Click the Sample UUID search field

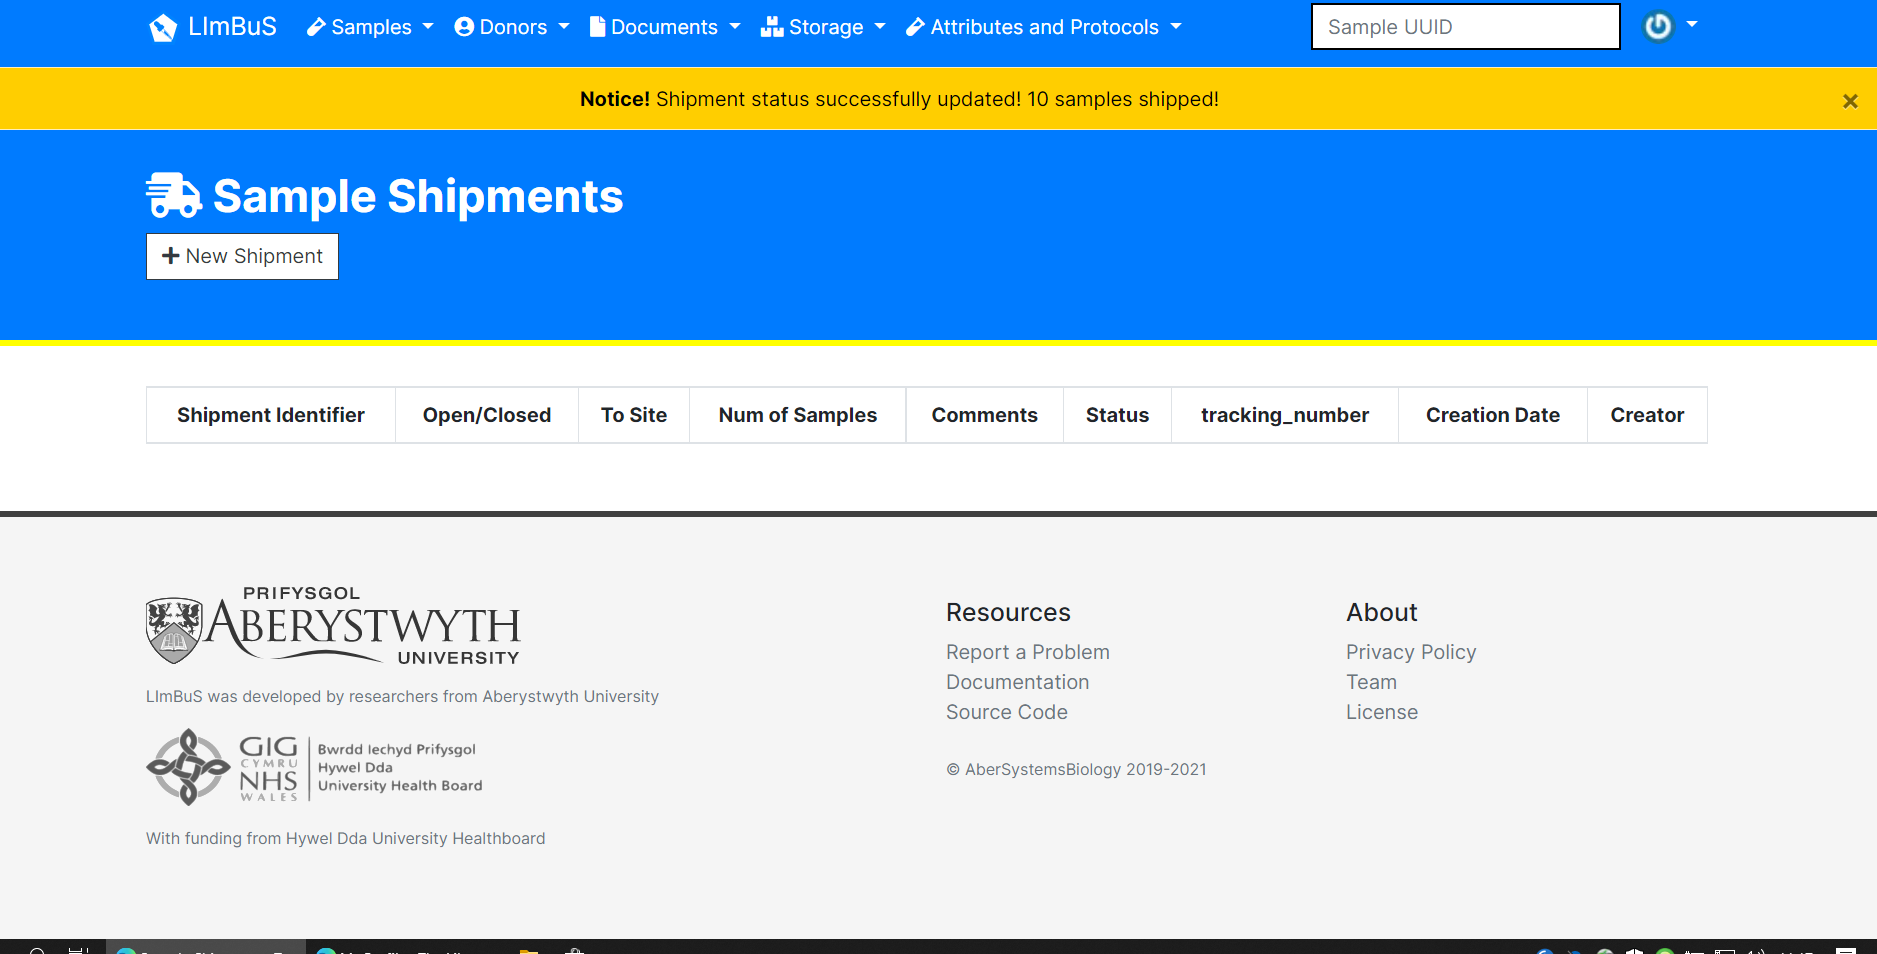click(1464, 26)
